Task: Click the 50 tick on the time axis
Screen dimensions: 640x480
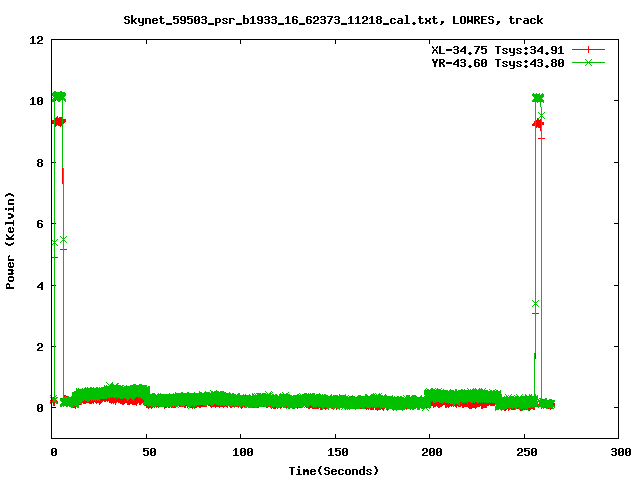Action: [x=147, y=453]
